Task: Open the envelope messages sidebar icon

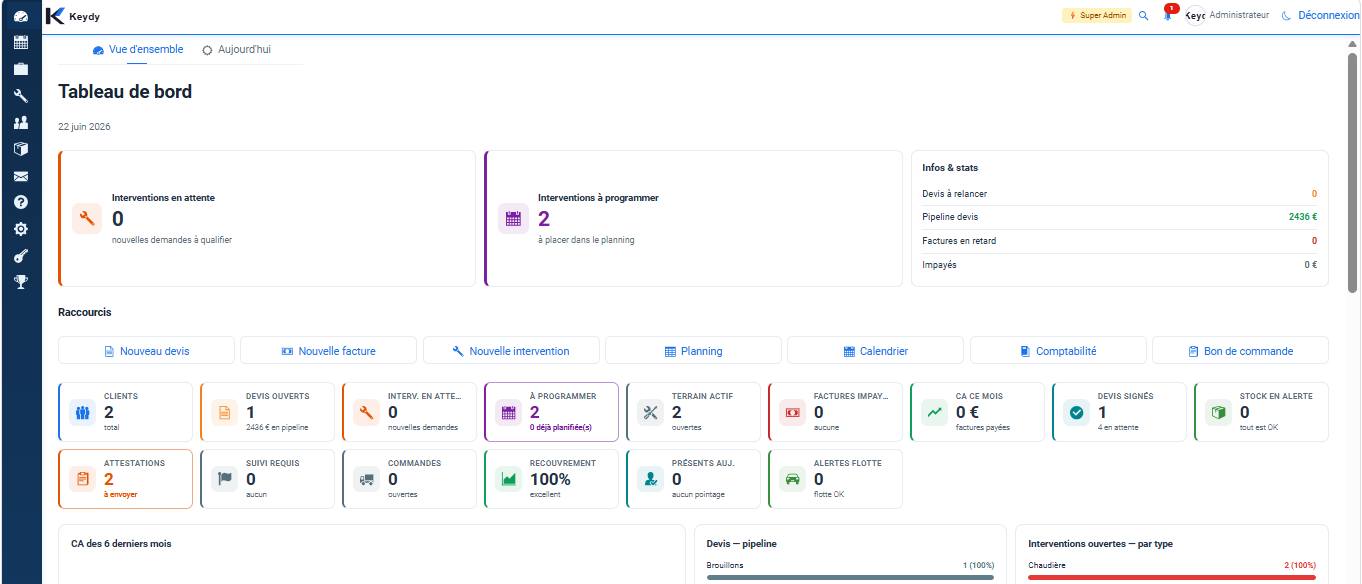Action: coord(20,176)
